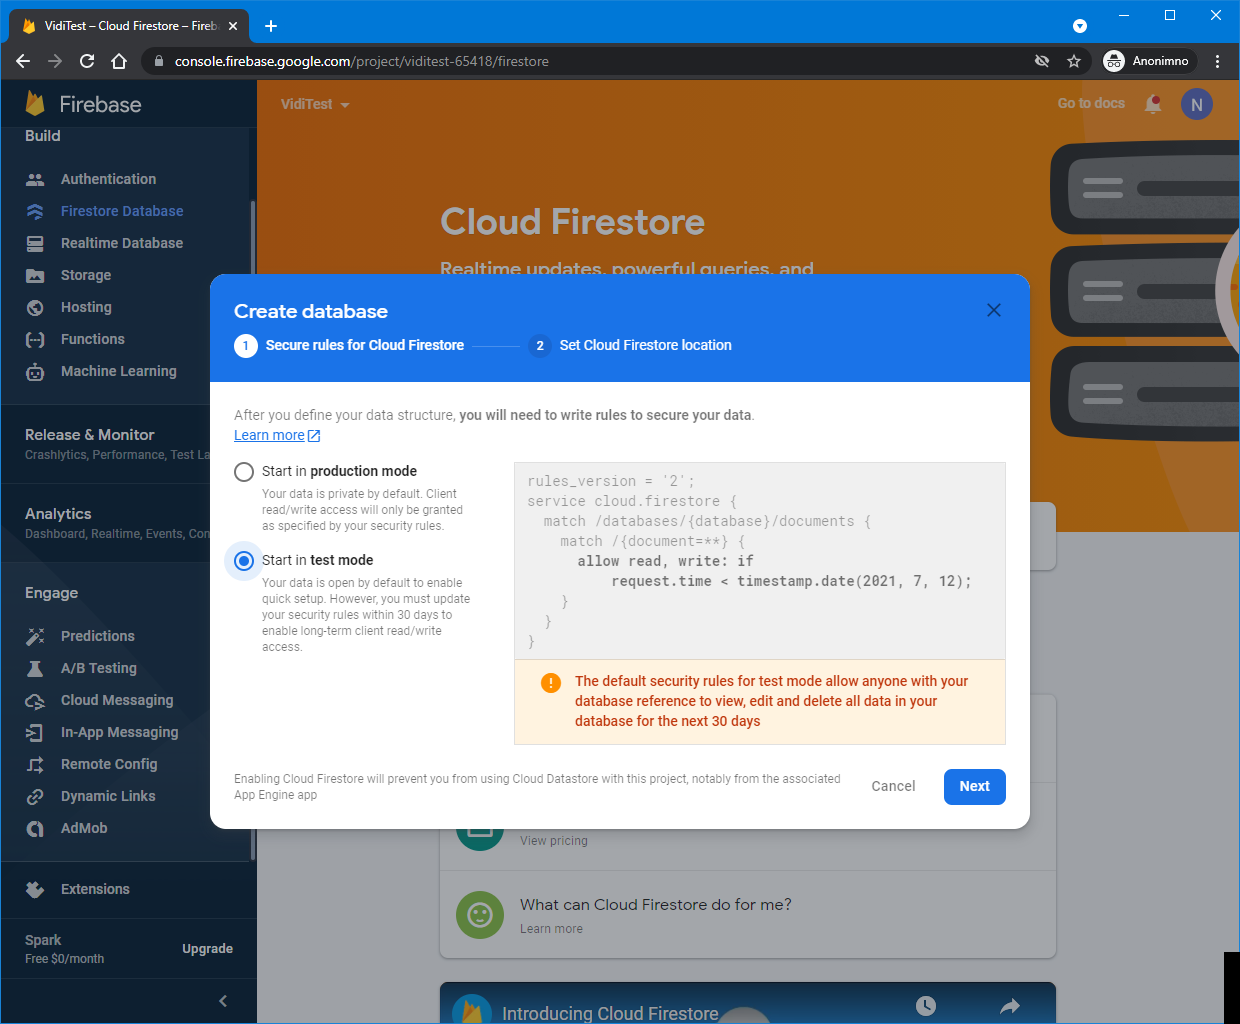Open View pricing link

point(554,841)
